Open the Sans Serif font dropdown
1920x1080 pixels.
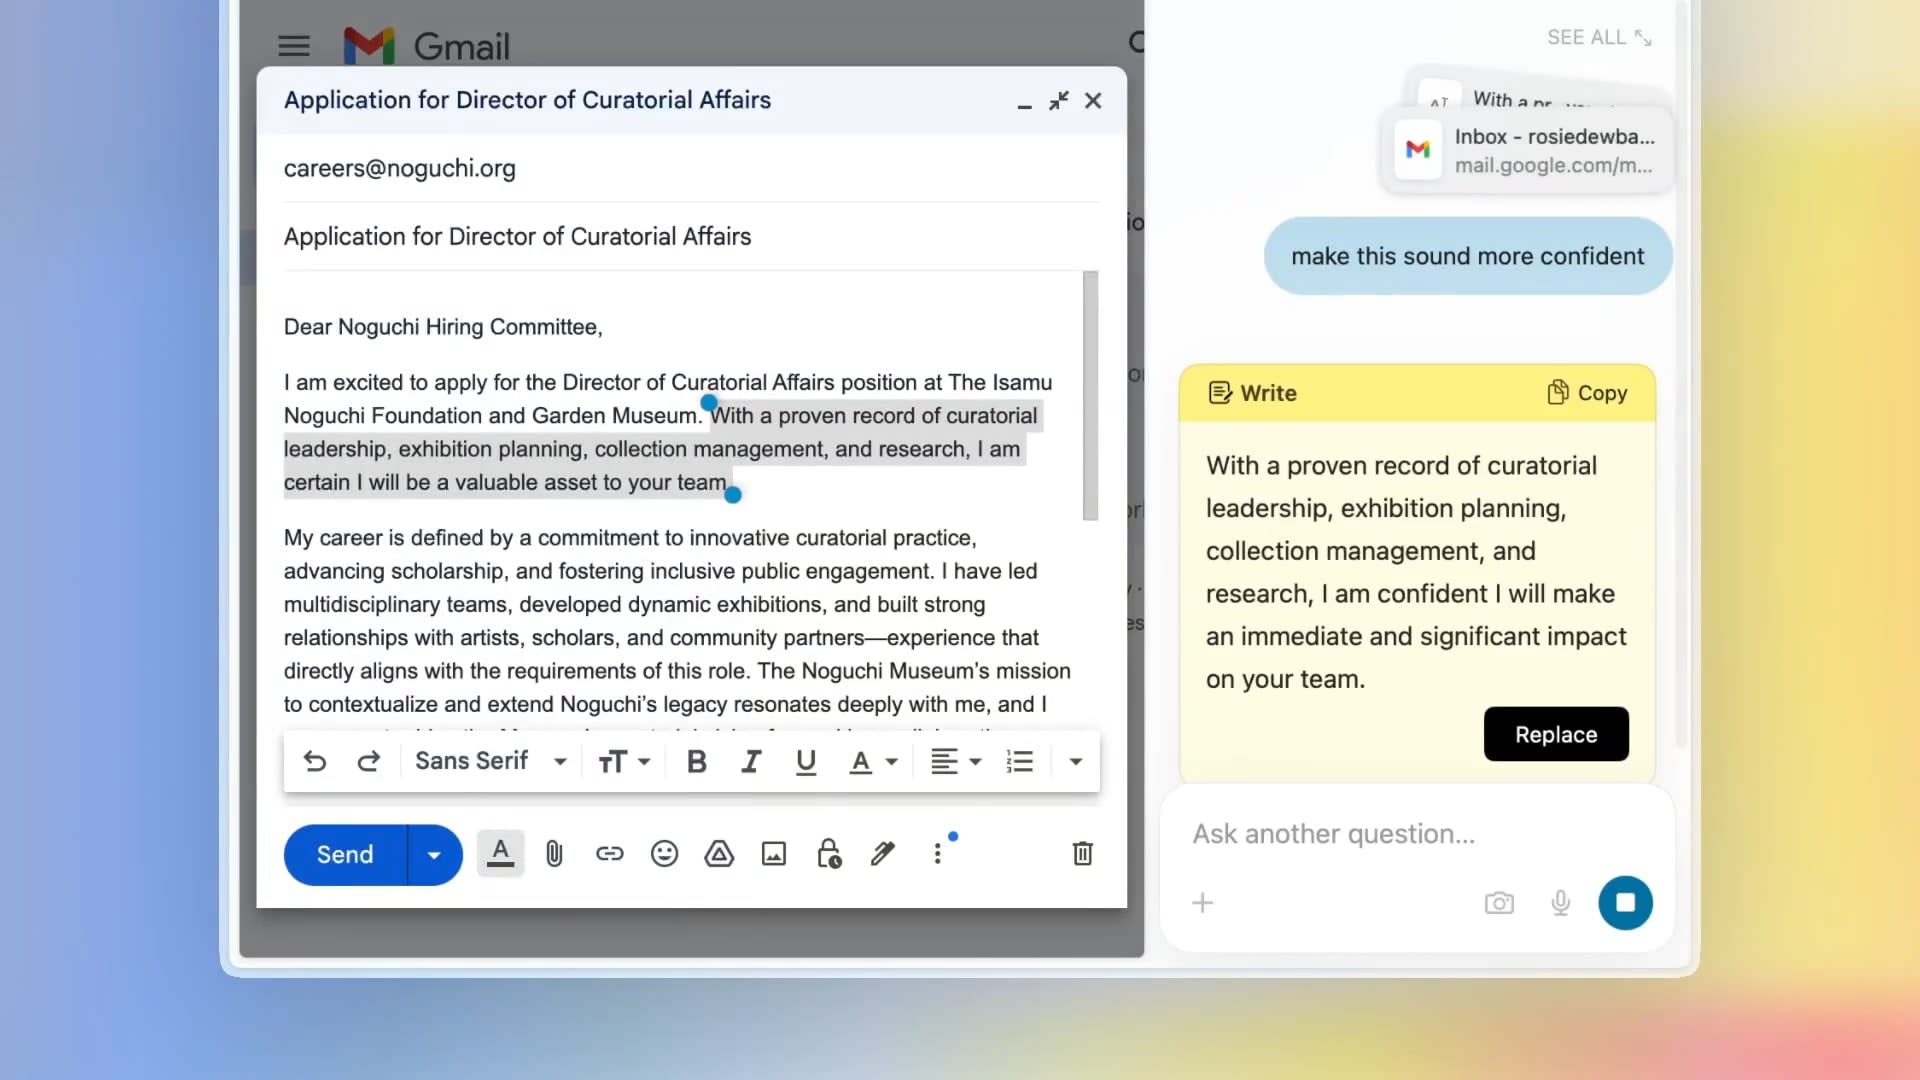[x=491, y=762]
